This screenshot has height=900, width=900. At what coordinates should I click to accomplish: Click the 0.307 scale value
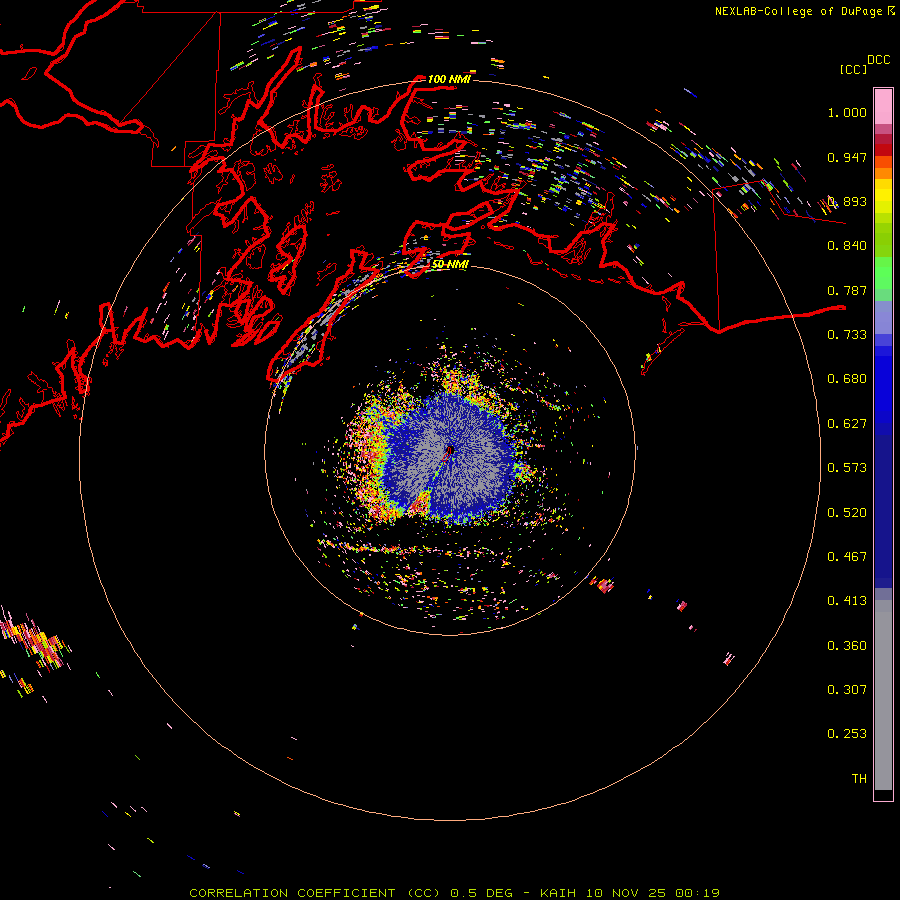click(x=847, y=690)
